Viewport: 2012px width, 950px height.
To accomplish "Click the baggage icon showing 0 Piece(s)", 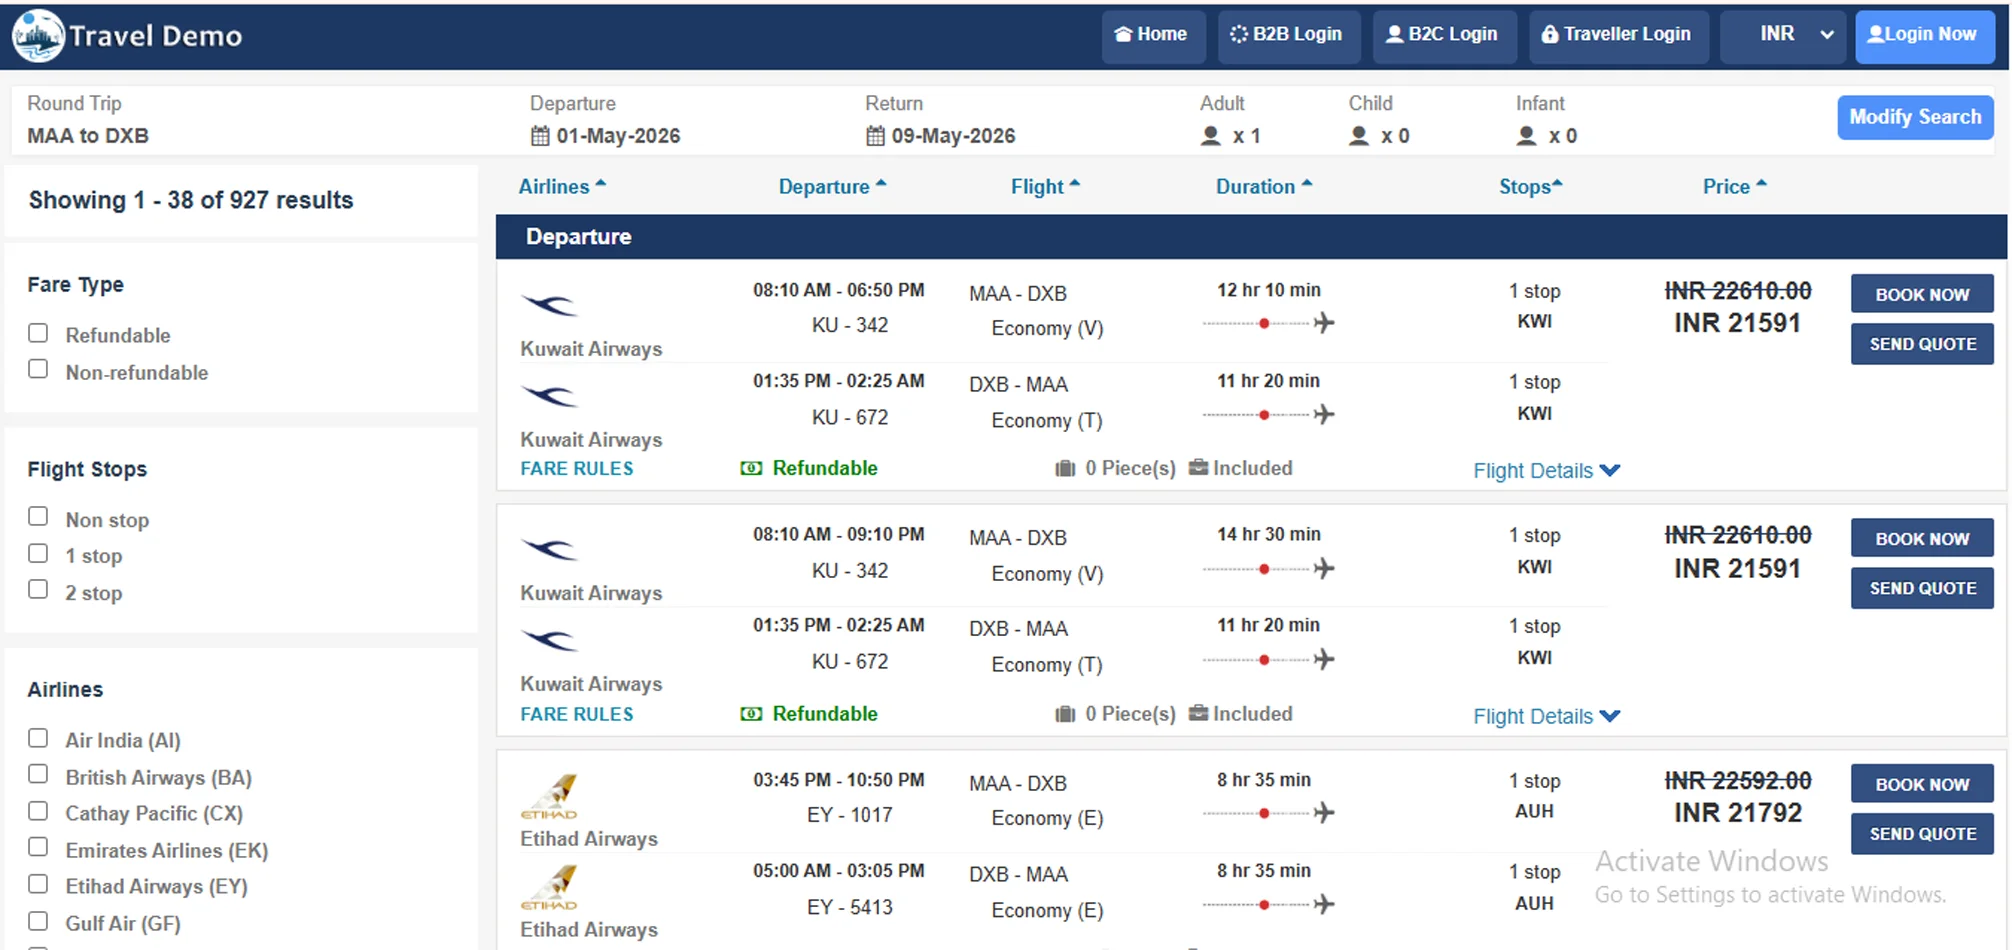I will (x=1064, y=467).
